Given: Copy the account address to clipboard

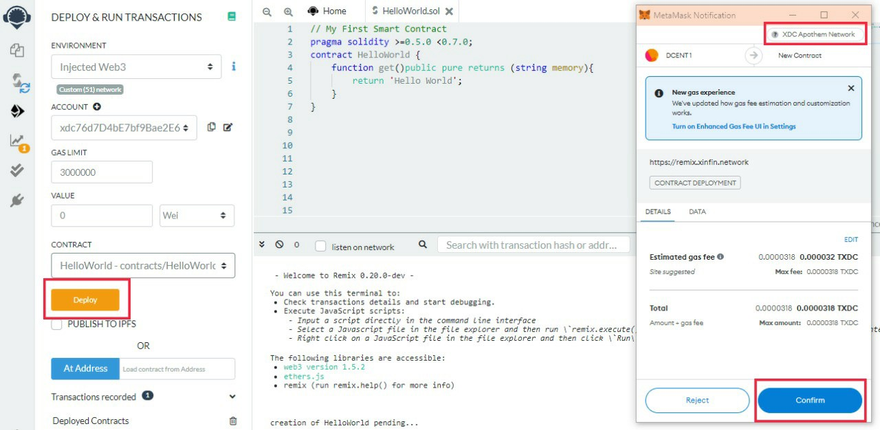Looking at the screenshot, I should pyautogui.click(x=211, y=127).
